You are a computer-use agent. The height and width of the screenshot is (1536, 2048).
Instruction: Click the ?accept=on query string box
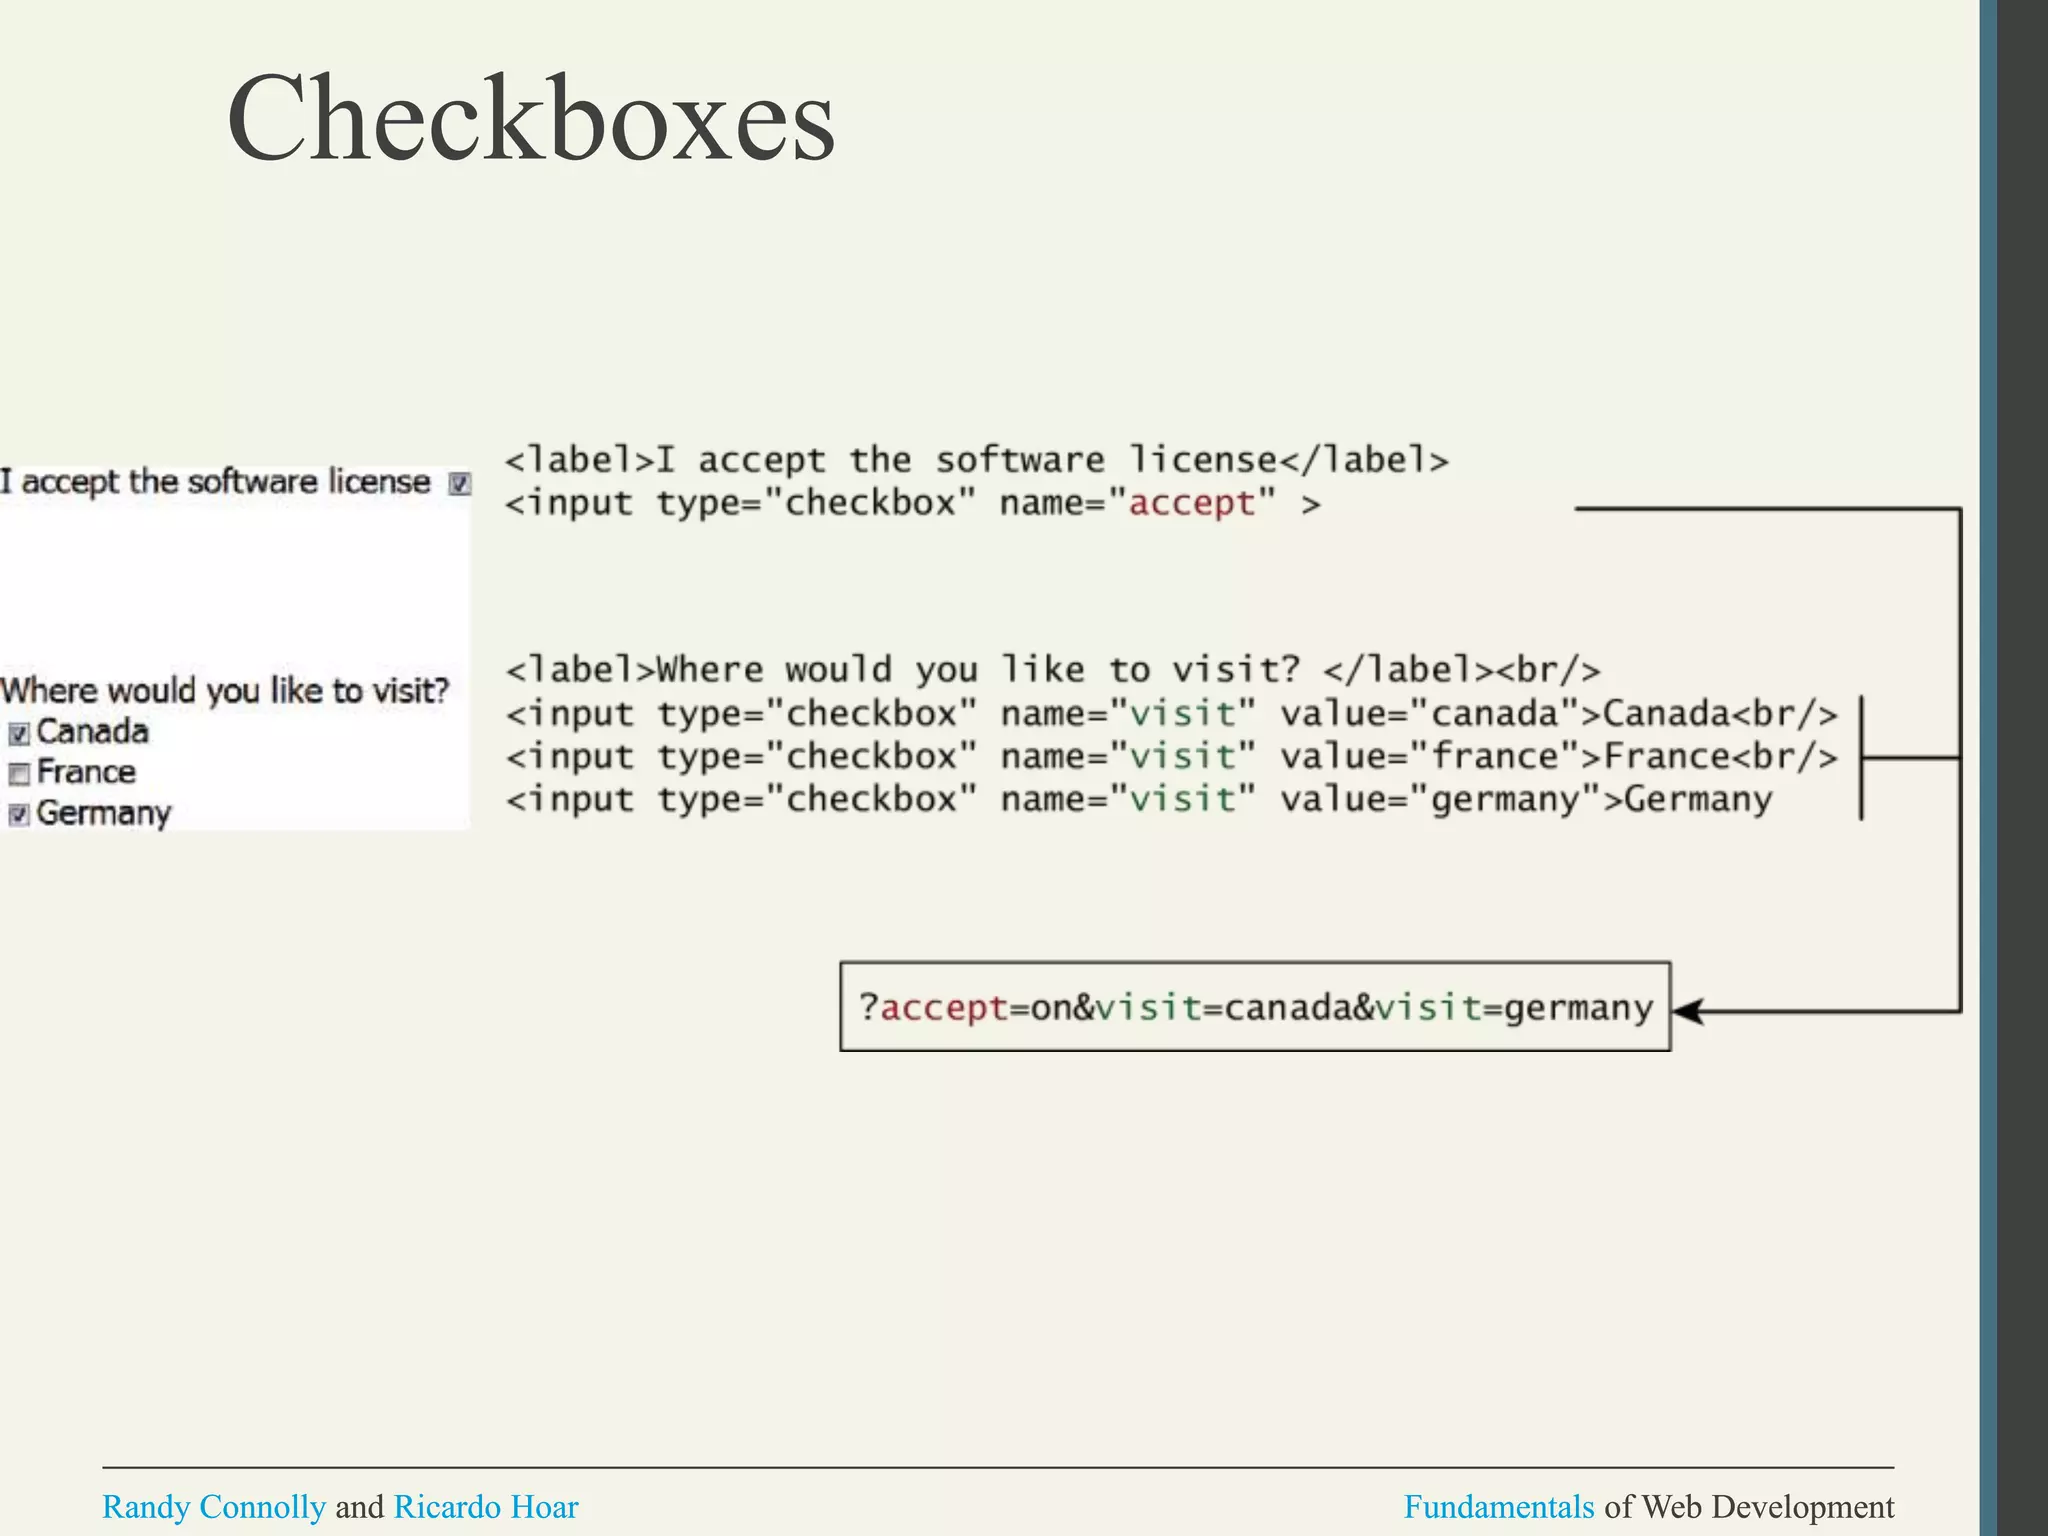[x=1255, y=1007]
